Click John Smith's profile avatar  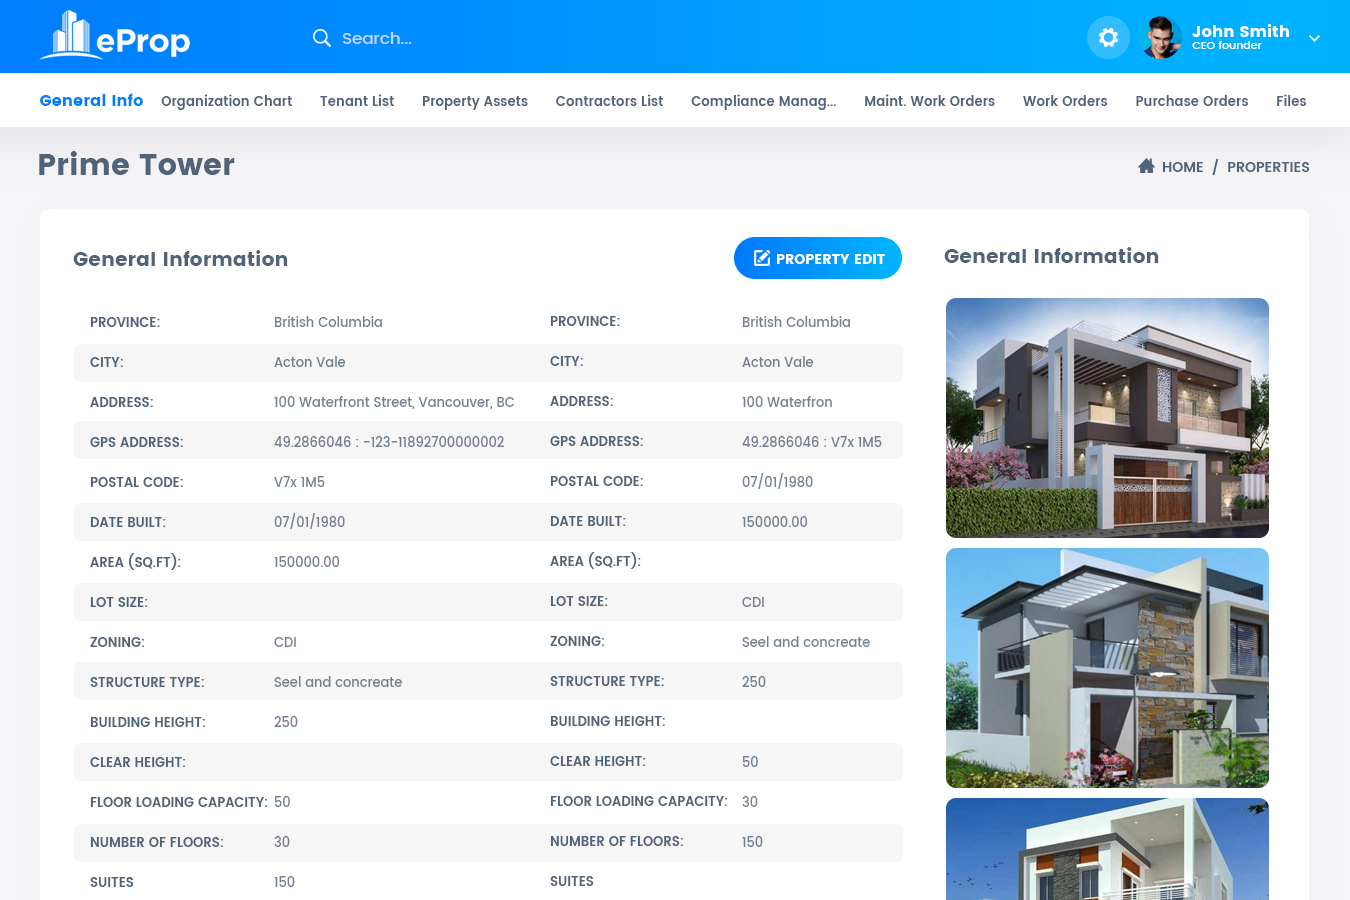(x=1161, y=38)
